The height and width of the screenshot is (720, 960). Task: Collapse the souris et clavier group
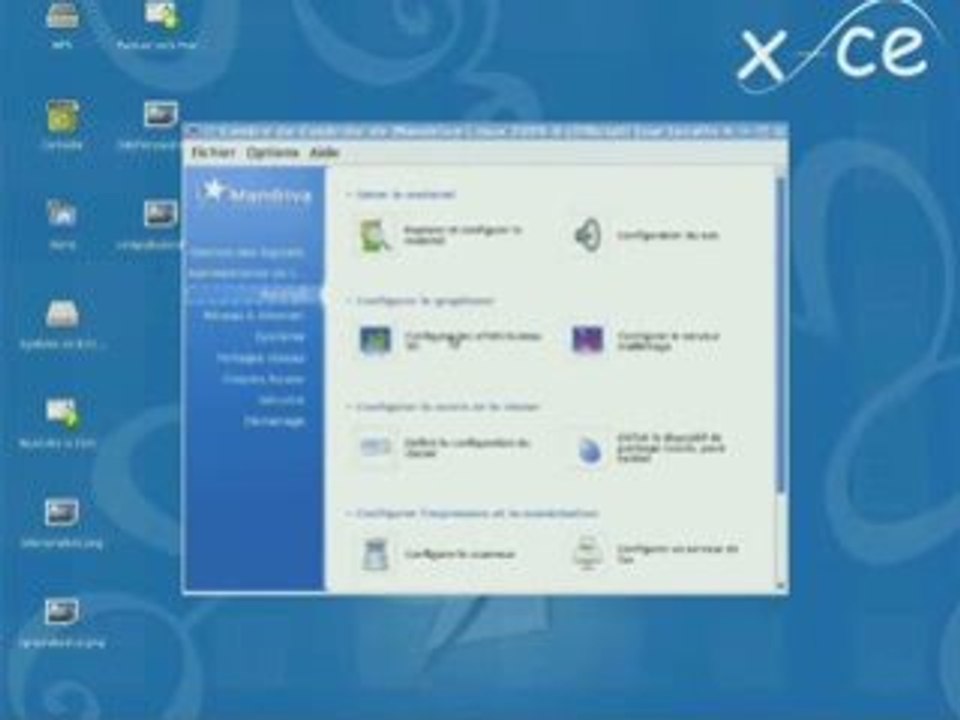coord(349,407)
